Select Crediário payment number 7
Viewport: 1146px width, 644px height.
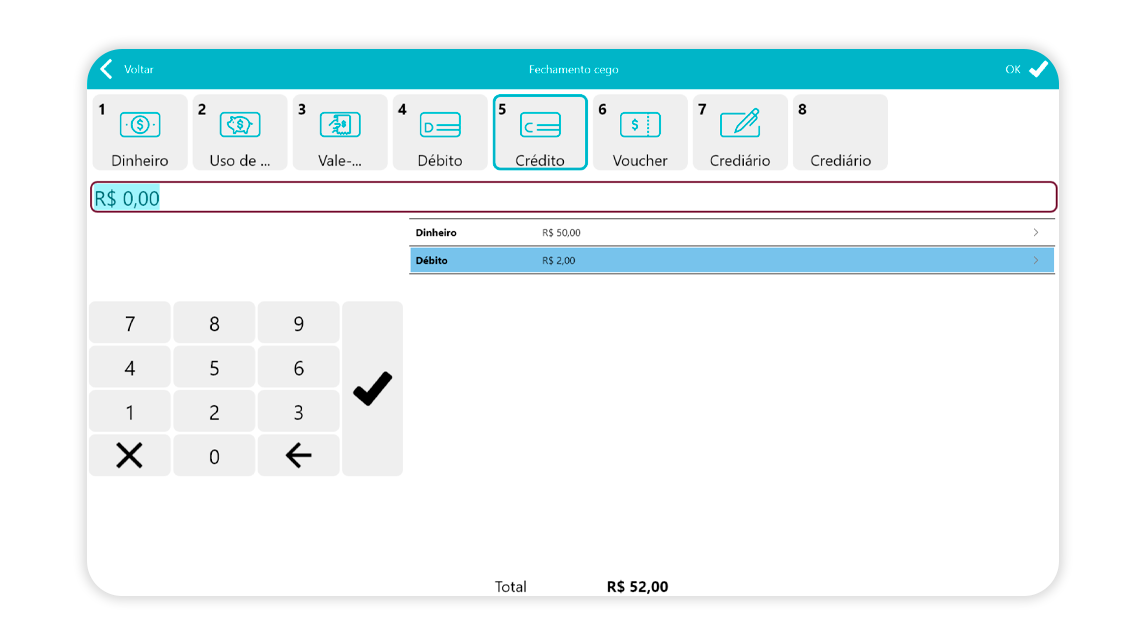coord(740,132)
